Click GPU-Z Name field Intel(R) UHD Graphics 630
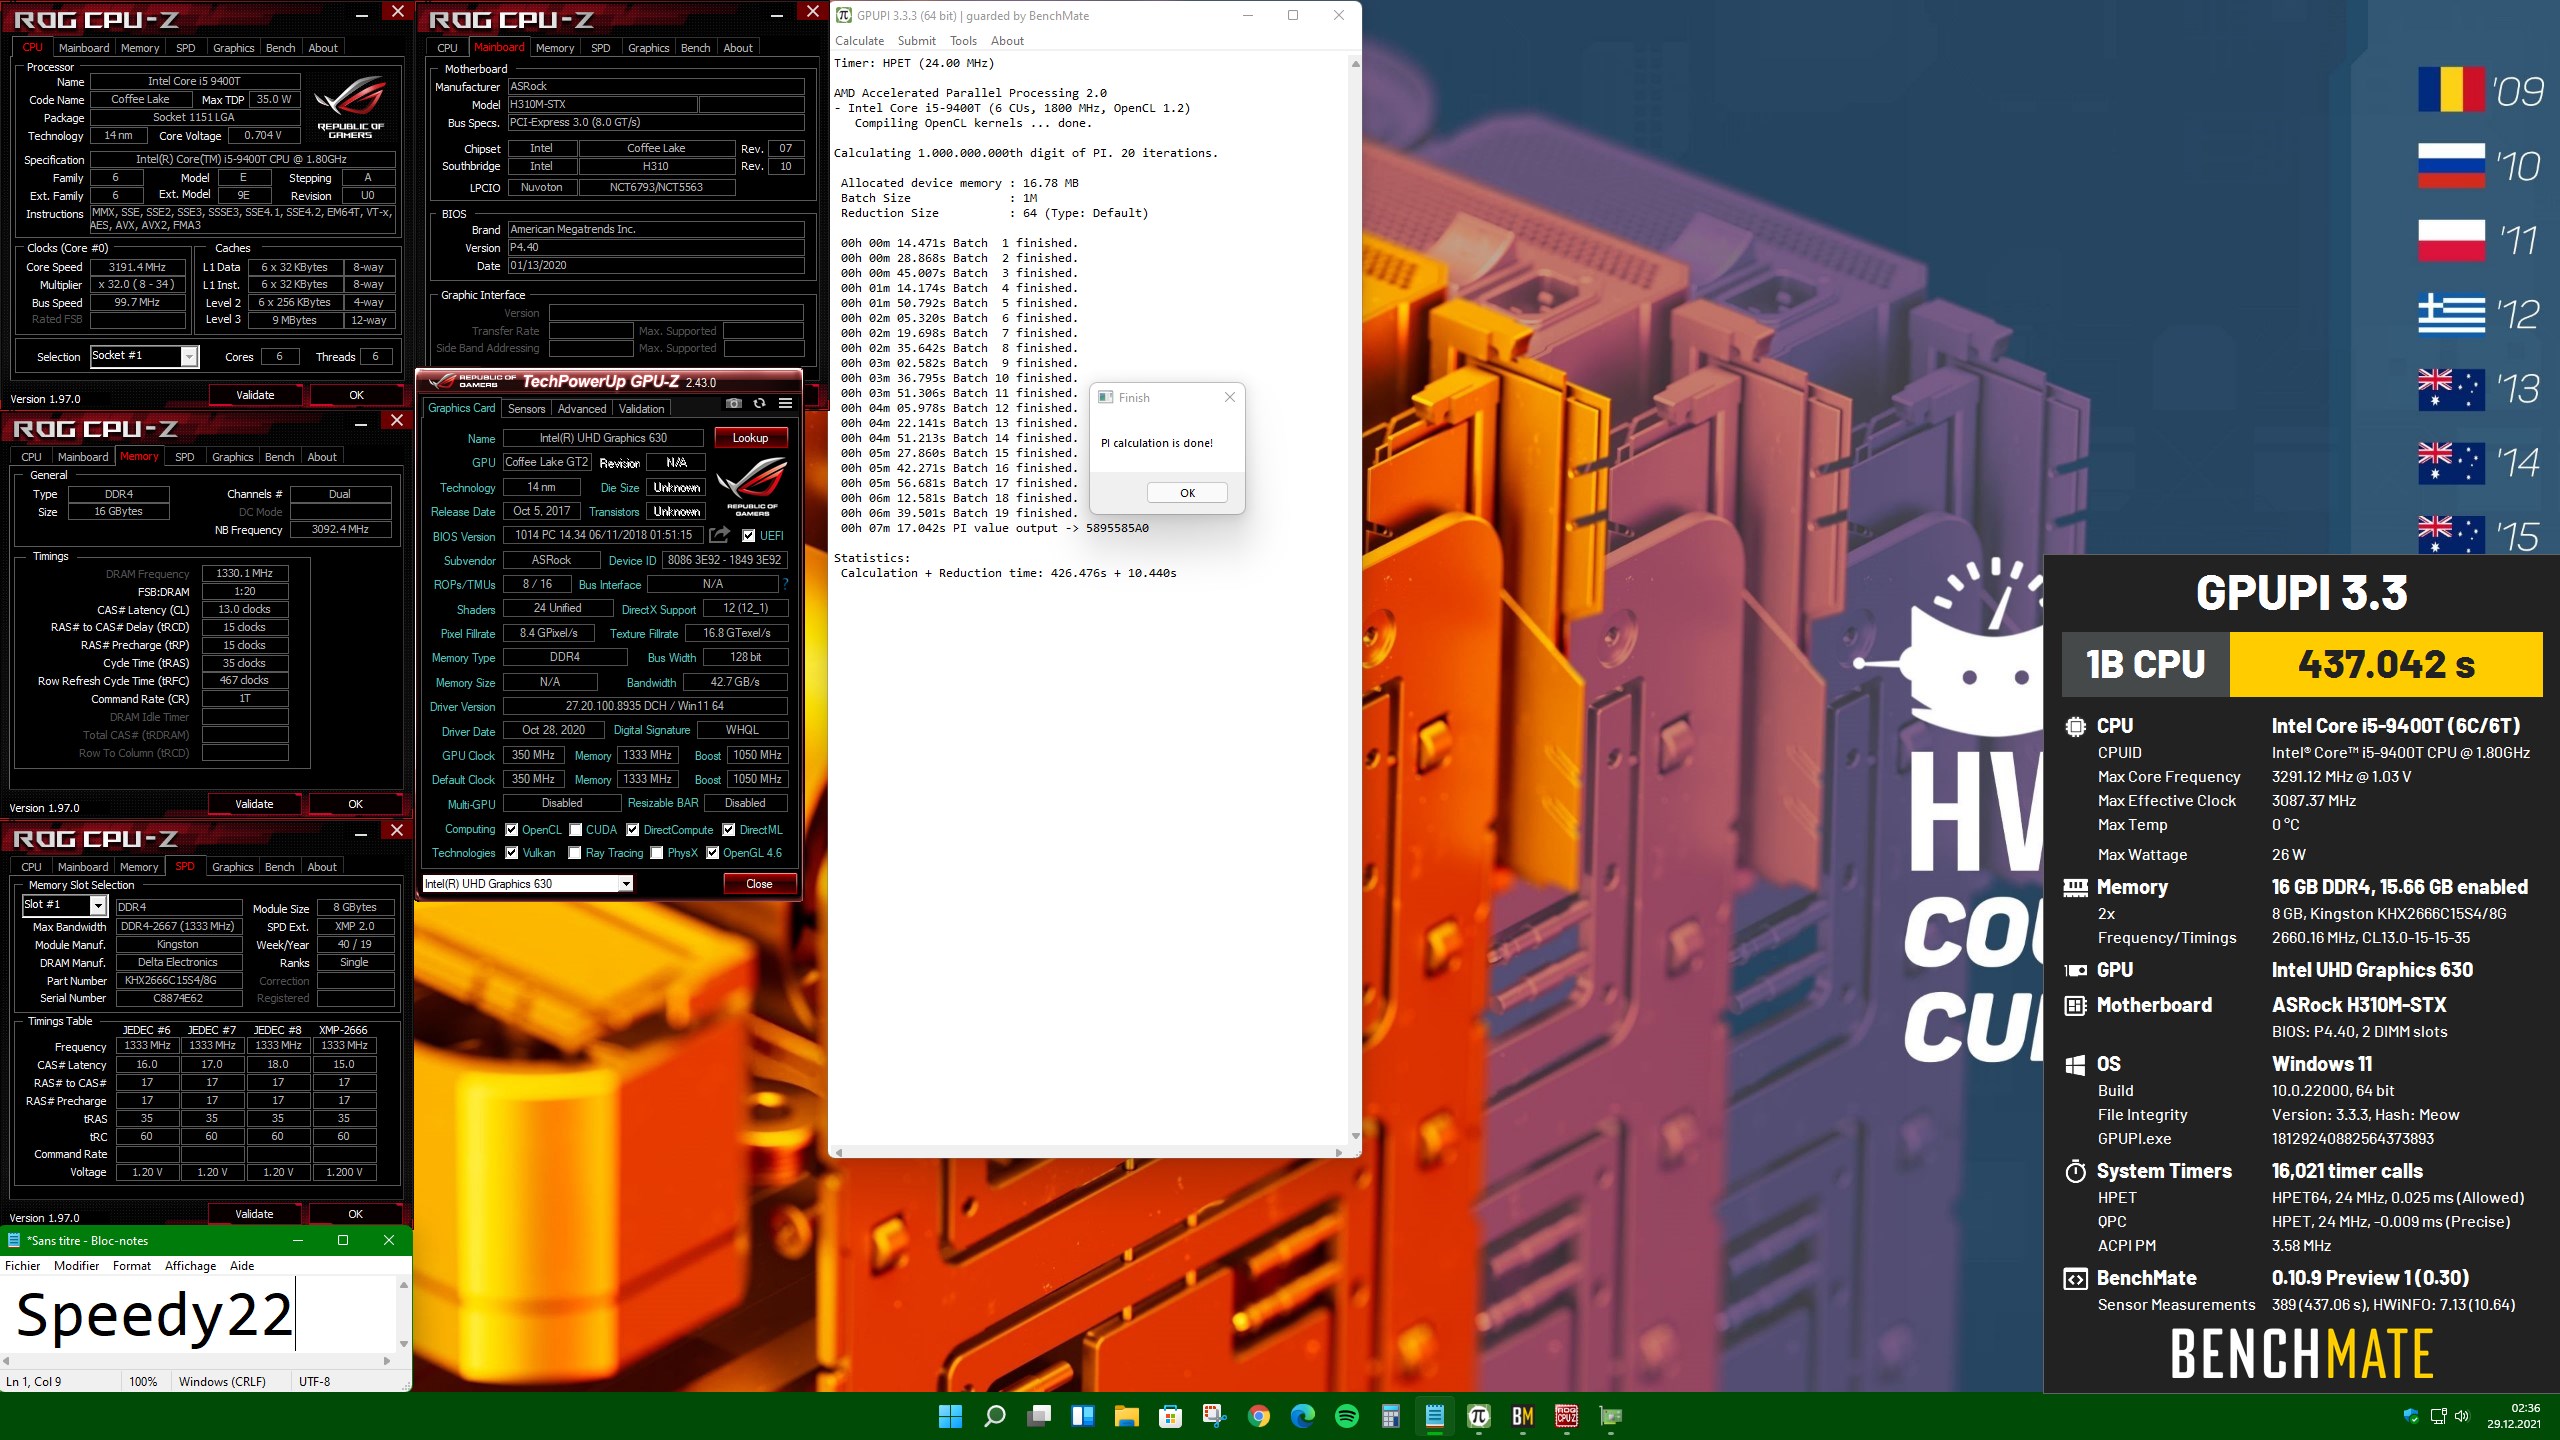The image size is (2560, 1440). coord(603,438)
